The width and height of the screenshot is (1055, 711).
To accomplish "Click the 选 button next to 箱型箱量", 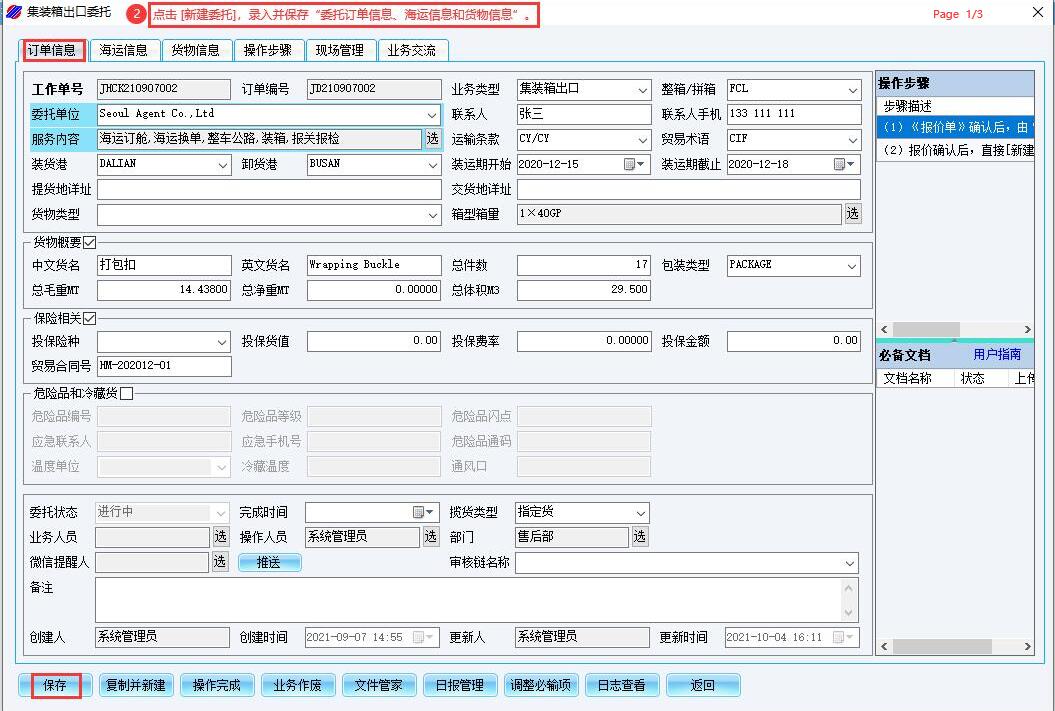I will coord(852,214).
